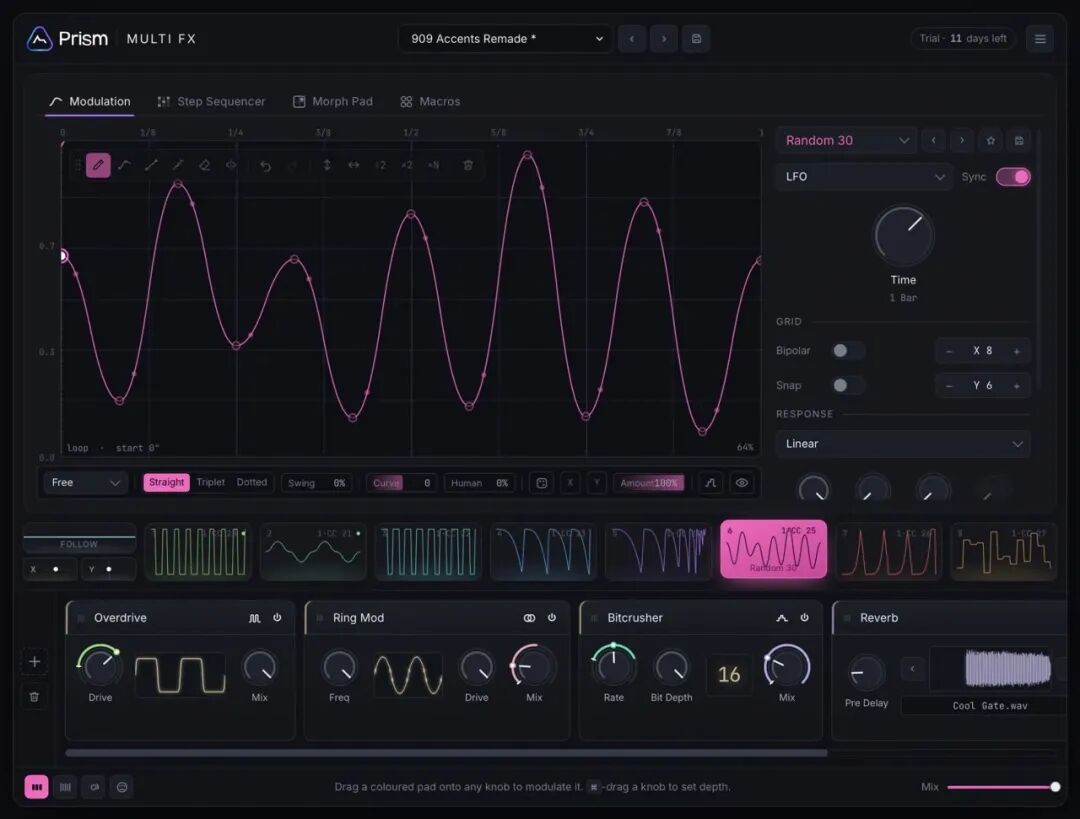The width and height of the screenshot is (1080, 819).
Task: Open the 909 Accents Remade preset dropdown
Action: point(506,39)
